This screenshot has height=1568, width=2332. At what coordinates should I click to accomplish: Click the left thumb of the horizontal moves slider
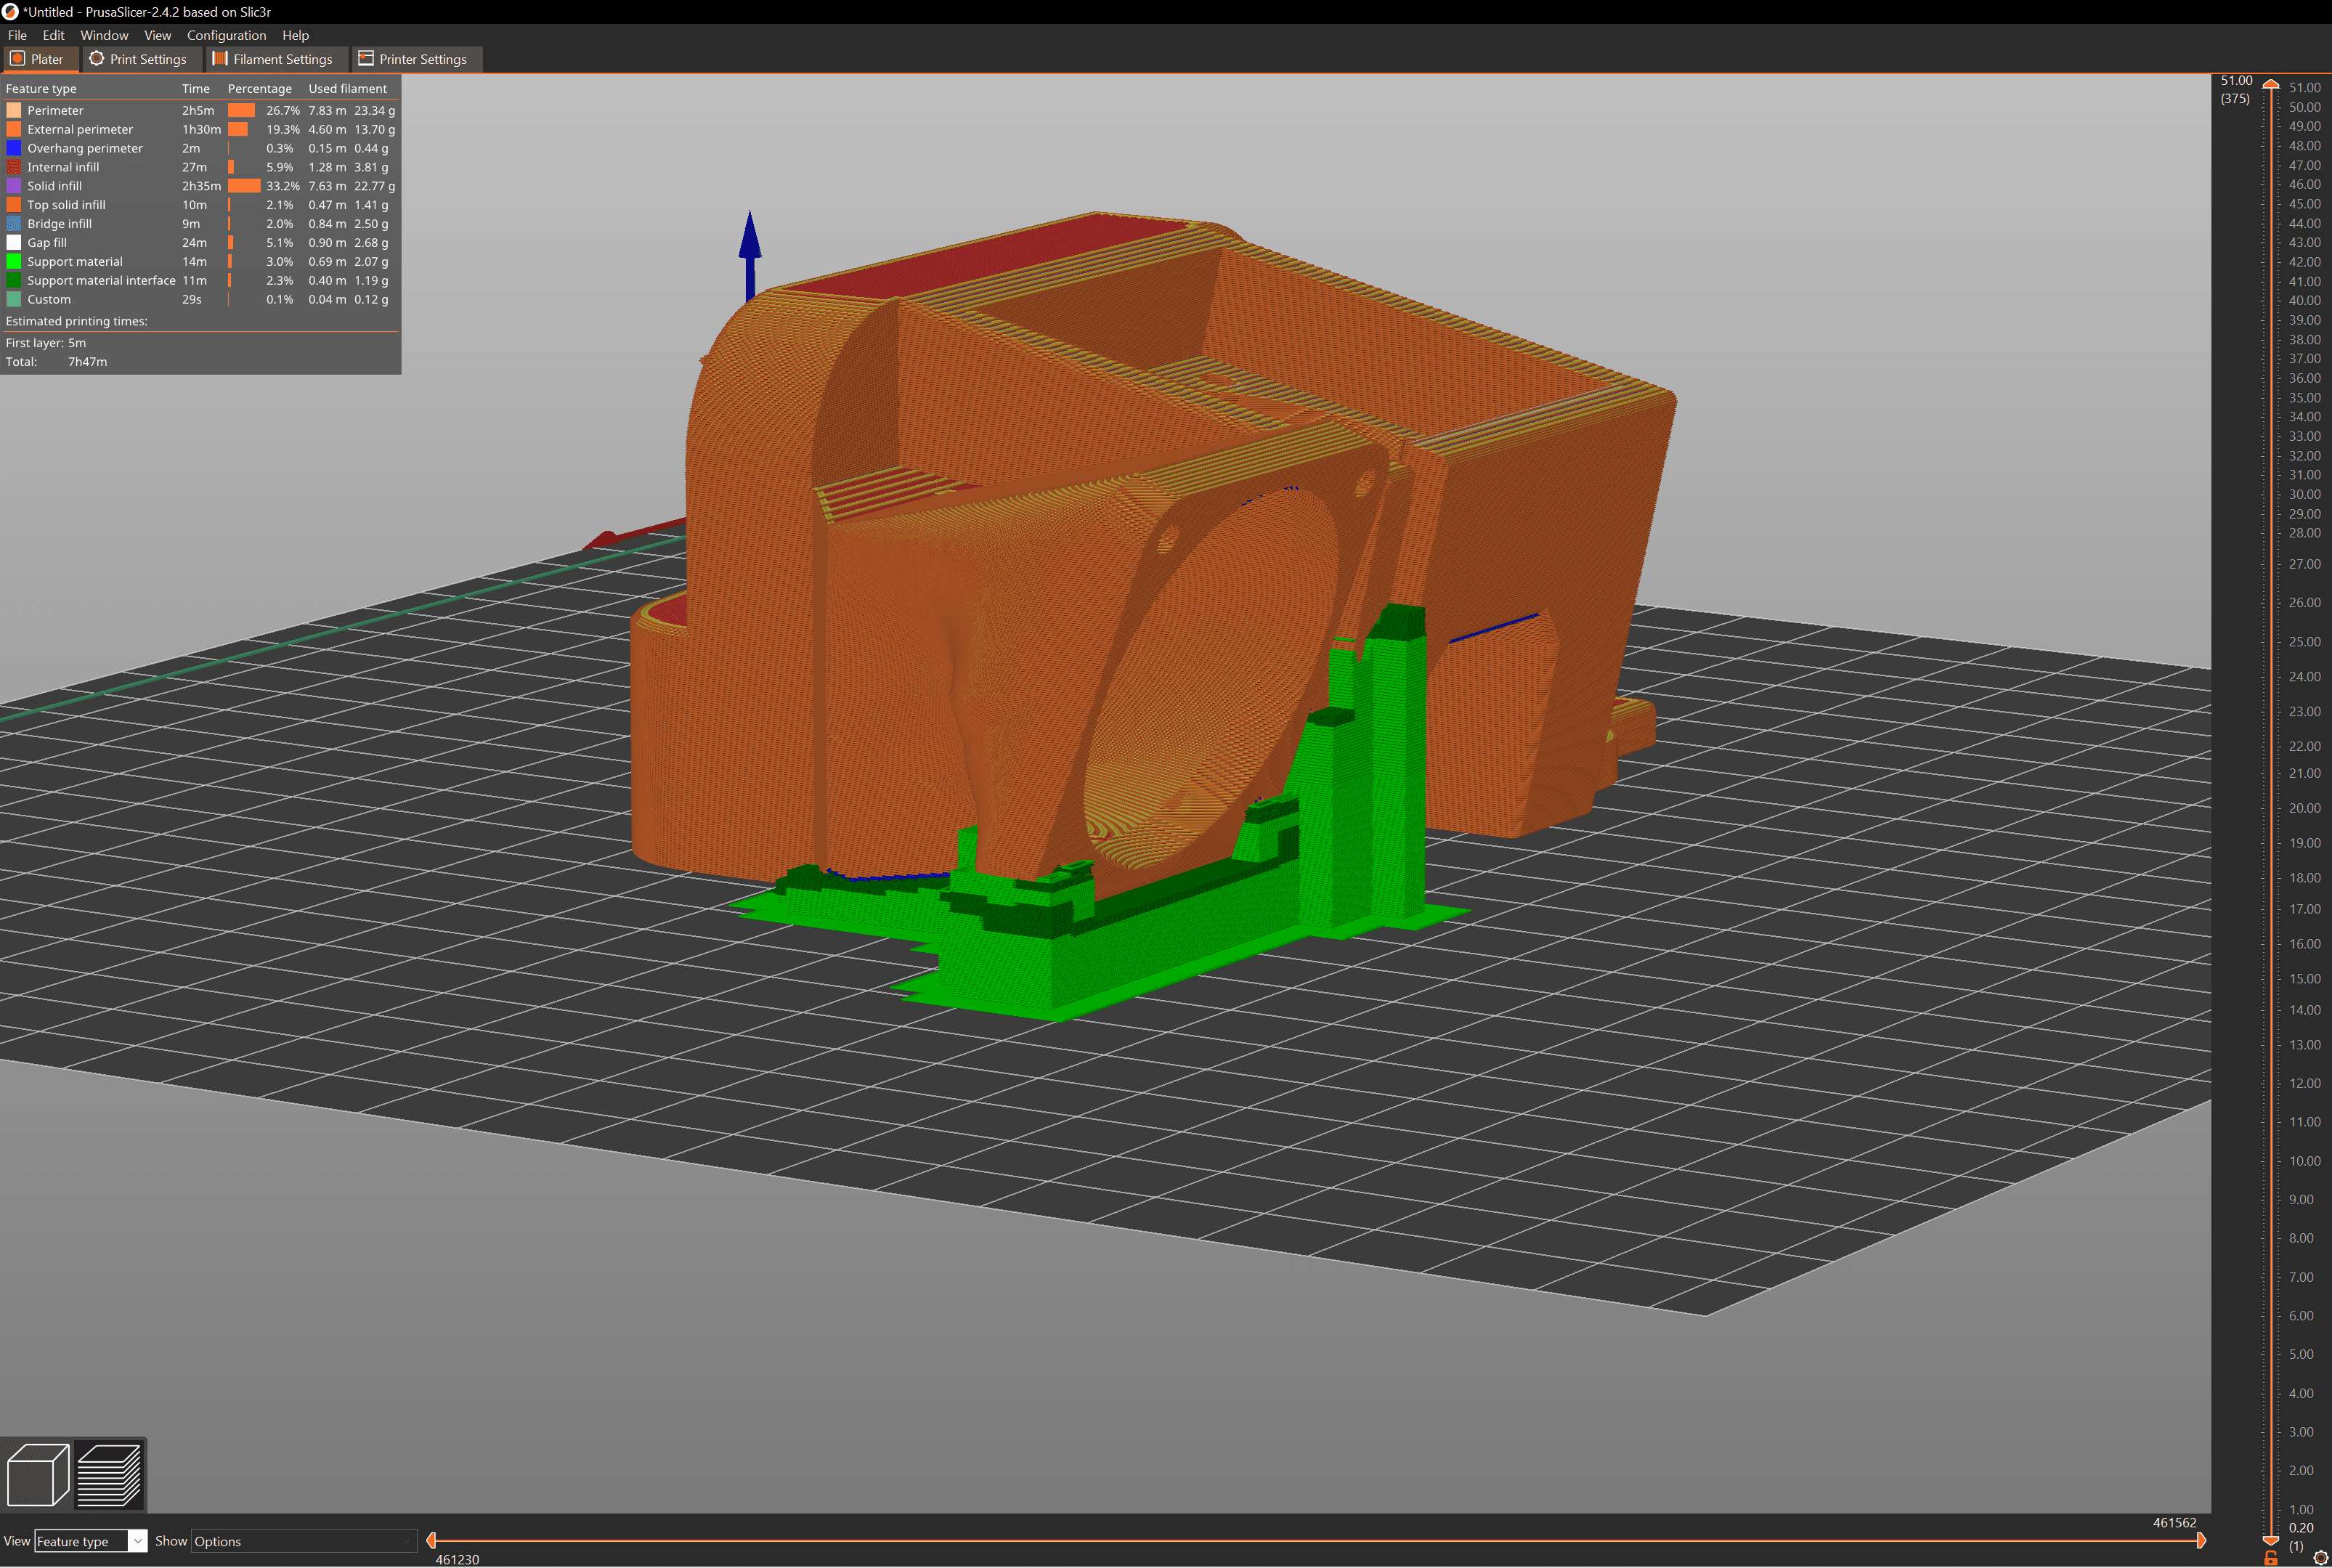[x=431, y=1541]
